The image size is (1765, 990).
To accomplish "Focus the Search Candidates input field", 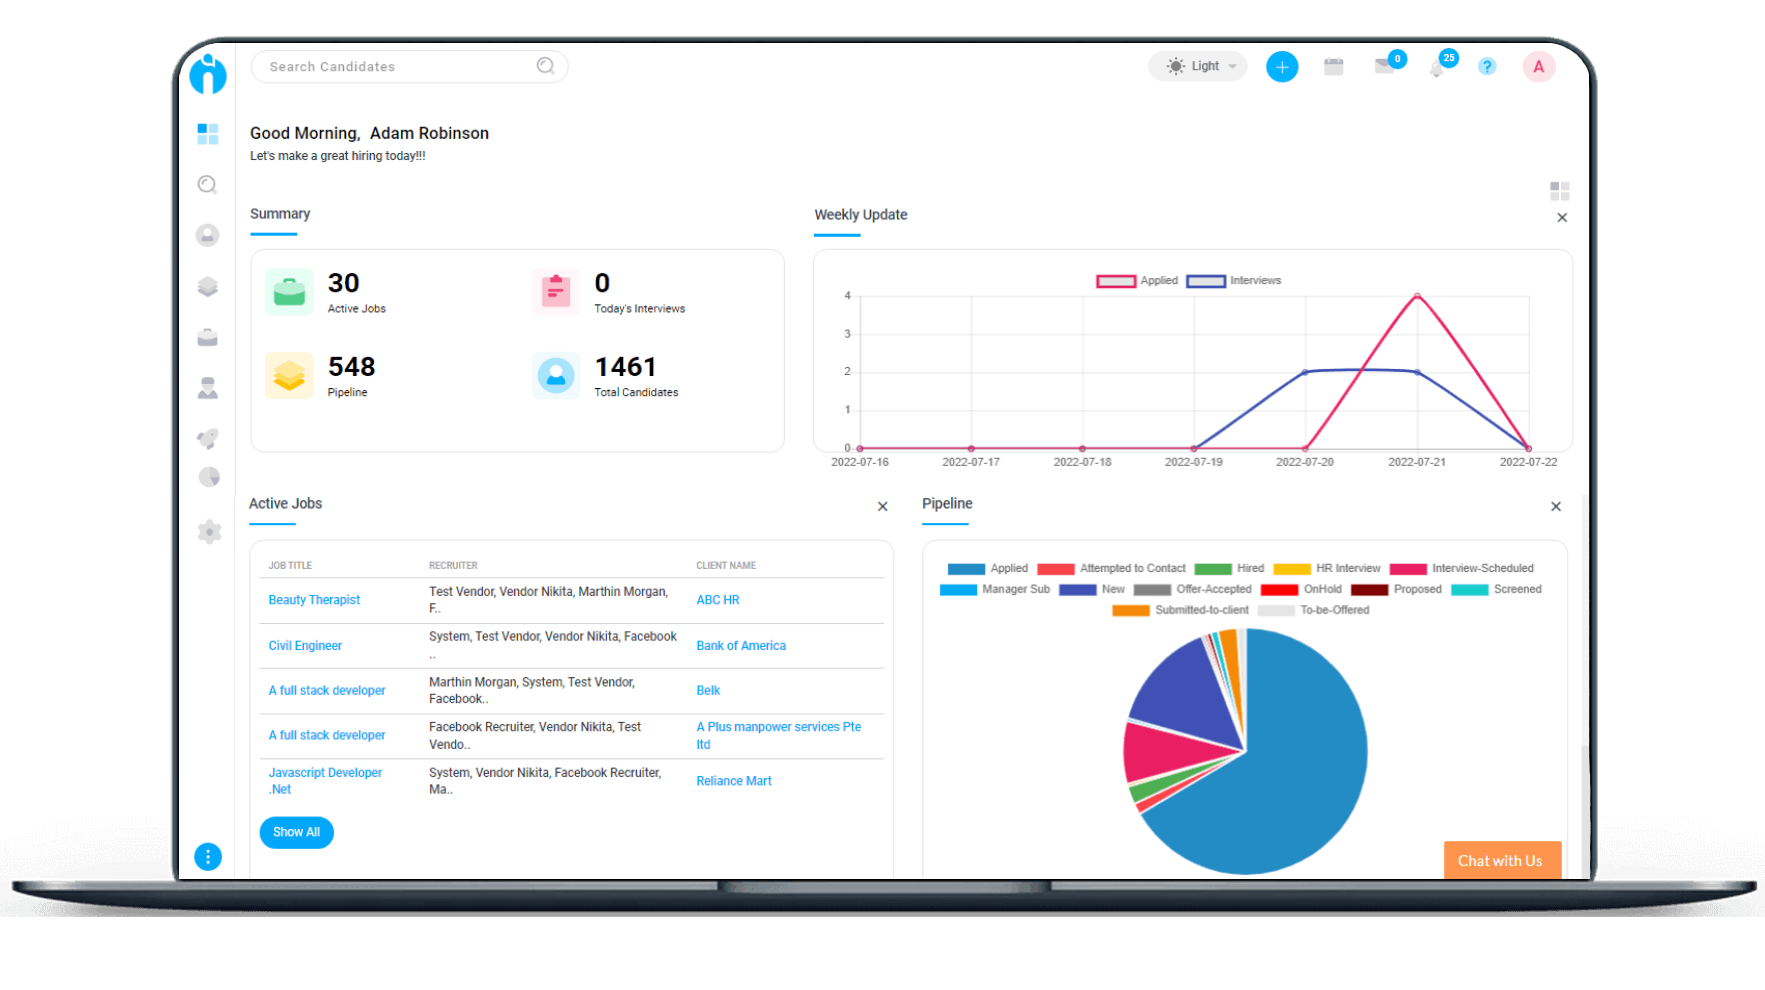I will tap(409, 67).
